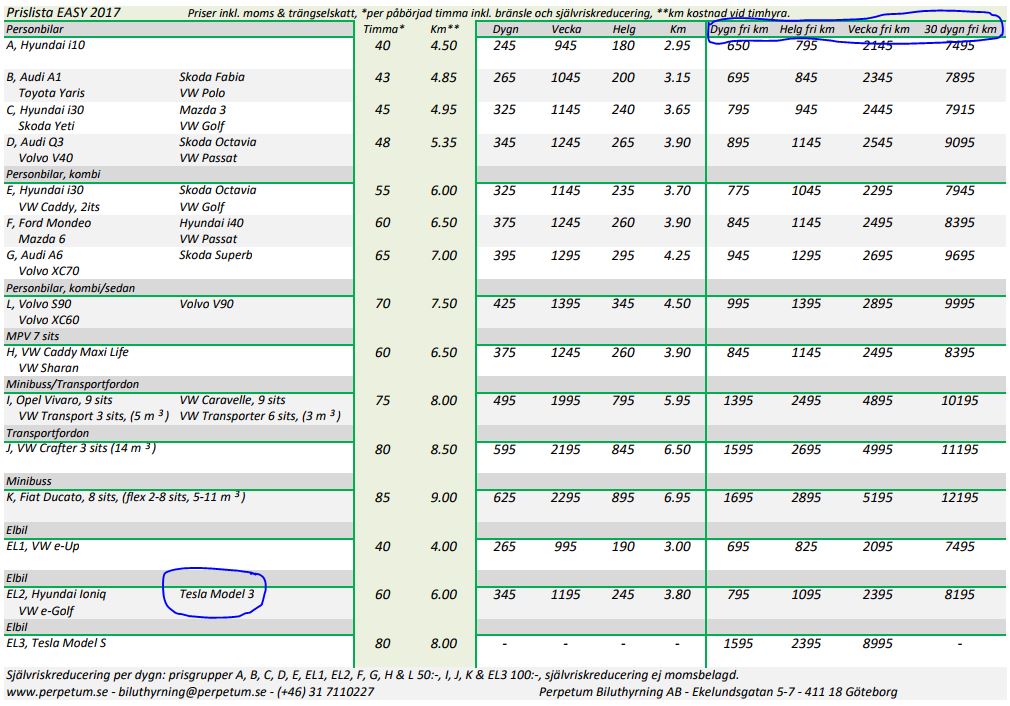The height and width of the screenshot is (706, 1010).
Task: Select the 'F, Ford Mondeo' row label
Action: click(48, 223)
